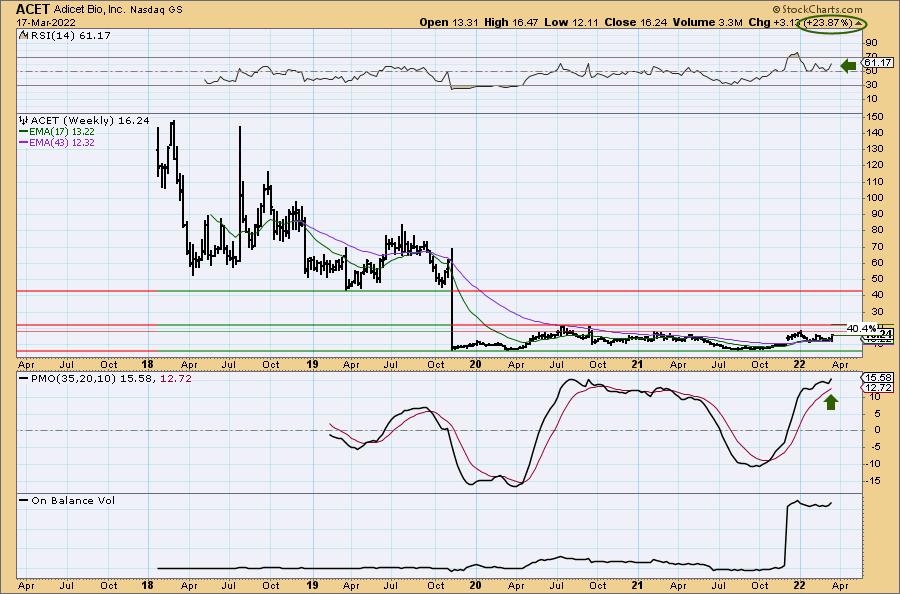This screenshot has width=900, height=594.
Task: Click the green EMA(17) legend line swatch
Action: point(24,131)
